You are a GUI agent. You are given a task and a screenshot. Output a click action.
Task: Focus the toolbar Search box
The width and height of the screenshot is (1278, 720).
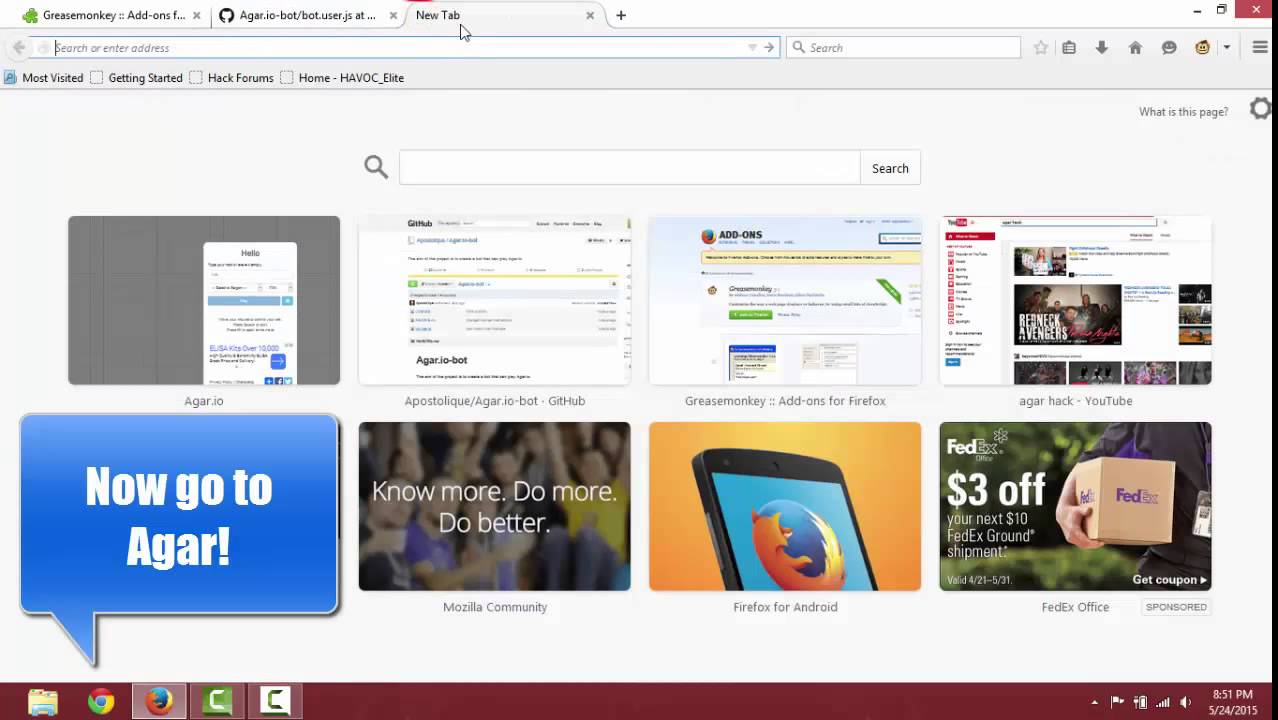(903, 47)
